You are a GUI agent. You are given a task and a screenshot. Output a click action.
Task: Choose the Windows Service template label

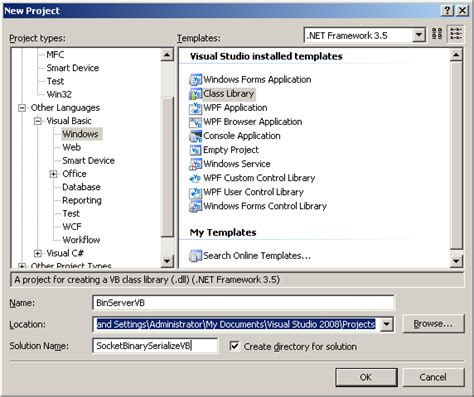pyautogui.click(x=237, y=164)
